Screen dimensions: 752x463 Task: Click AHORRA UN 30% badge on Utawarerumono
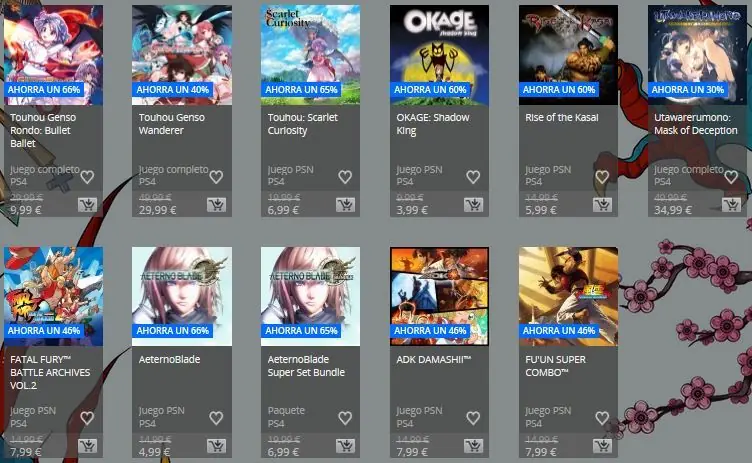[688, 90]
